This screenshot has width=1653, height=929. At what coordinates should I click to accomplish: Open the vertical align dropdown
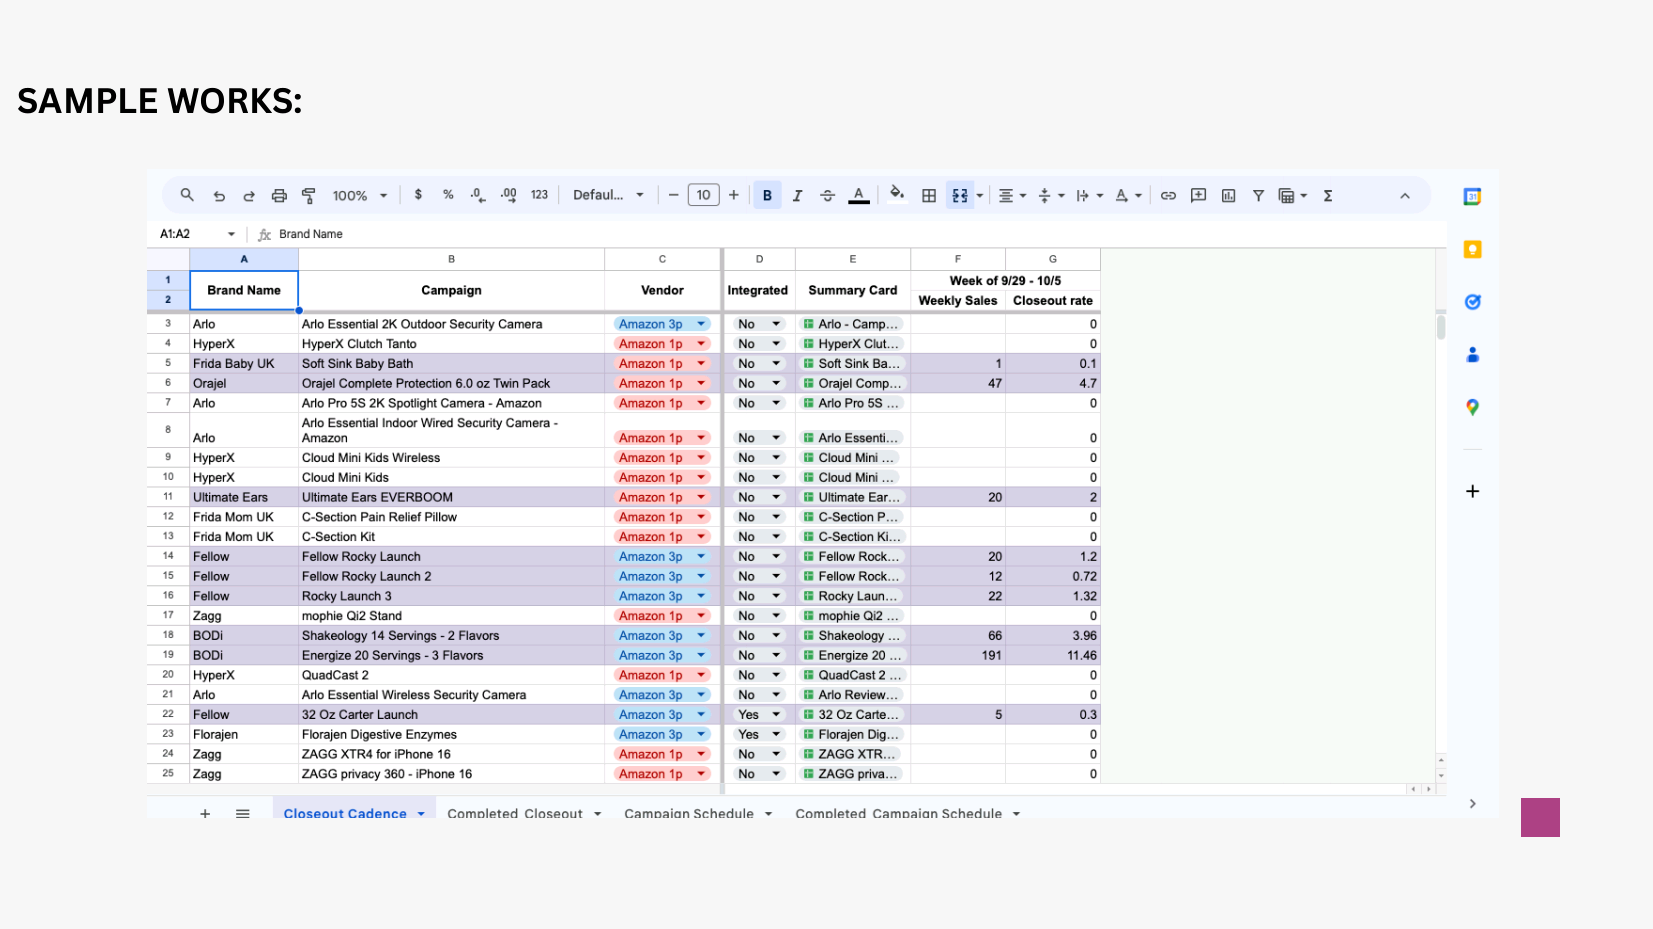point(1050,196)
